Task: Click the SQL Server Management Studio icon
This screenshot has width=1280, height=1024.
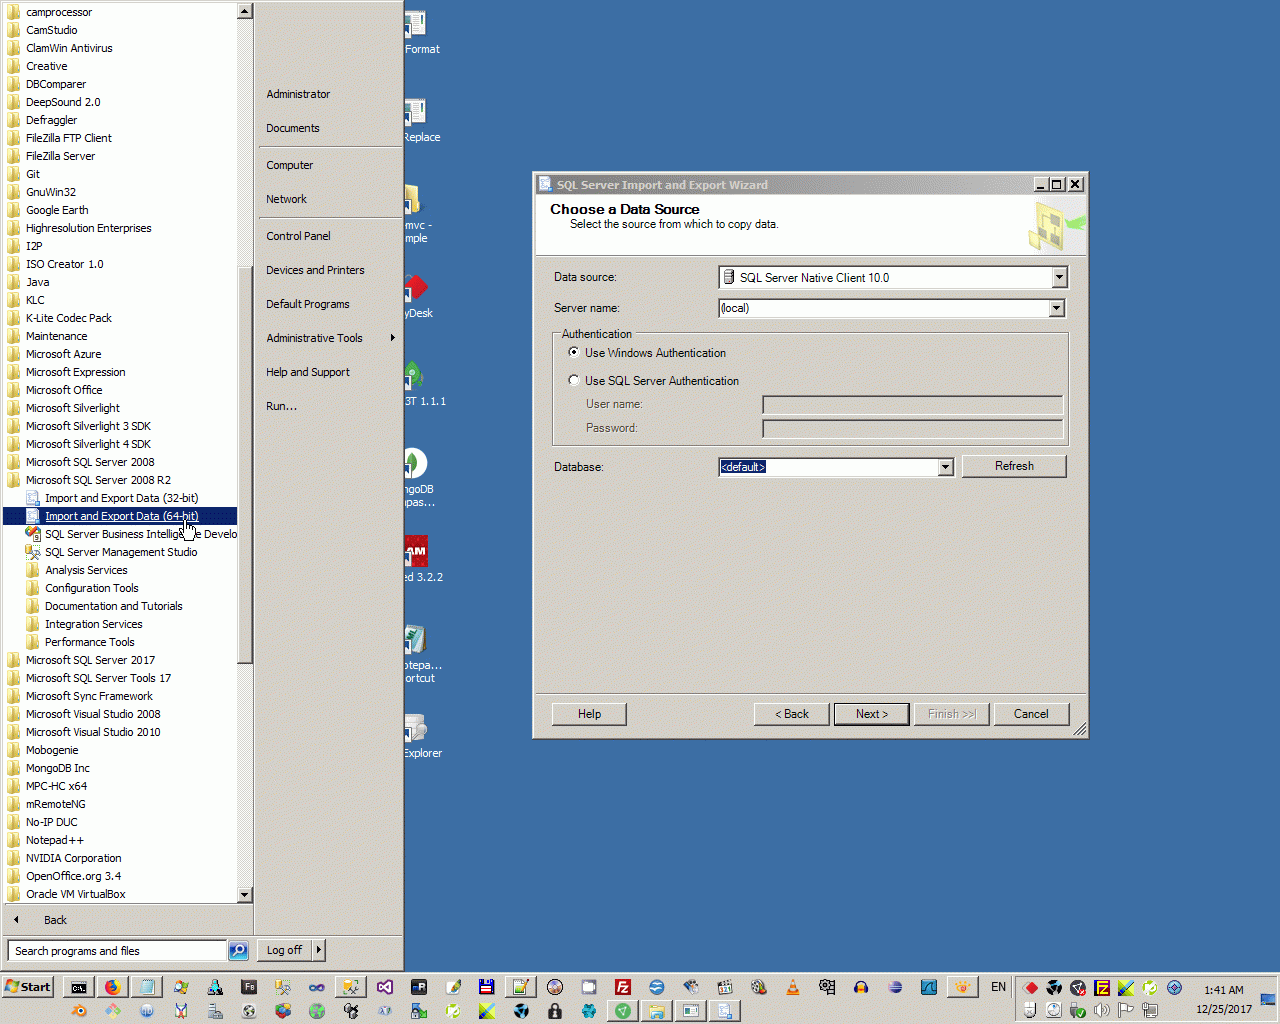Action: click(x=32, y=552)
